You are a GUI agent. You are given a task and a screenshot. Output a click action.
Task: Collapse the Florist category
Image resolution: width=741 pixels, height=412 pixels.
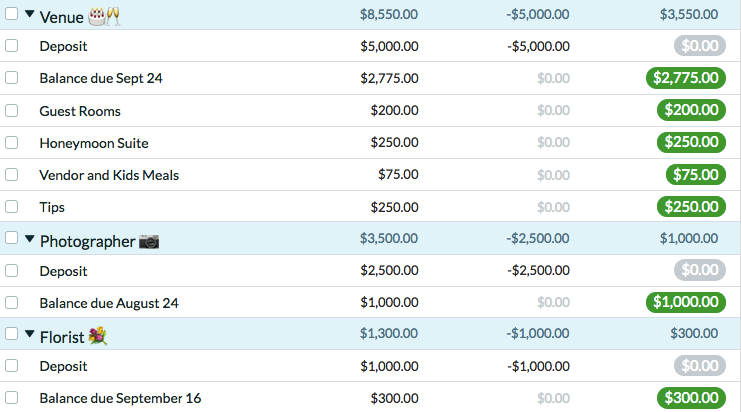[29, 335]
